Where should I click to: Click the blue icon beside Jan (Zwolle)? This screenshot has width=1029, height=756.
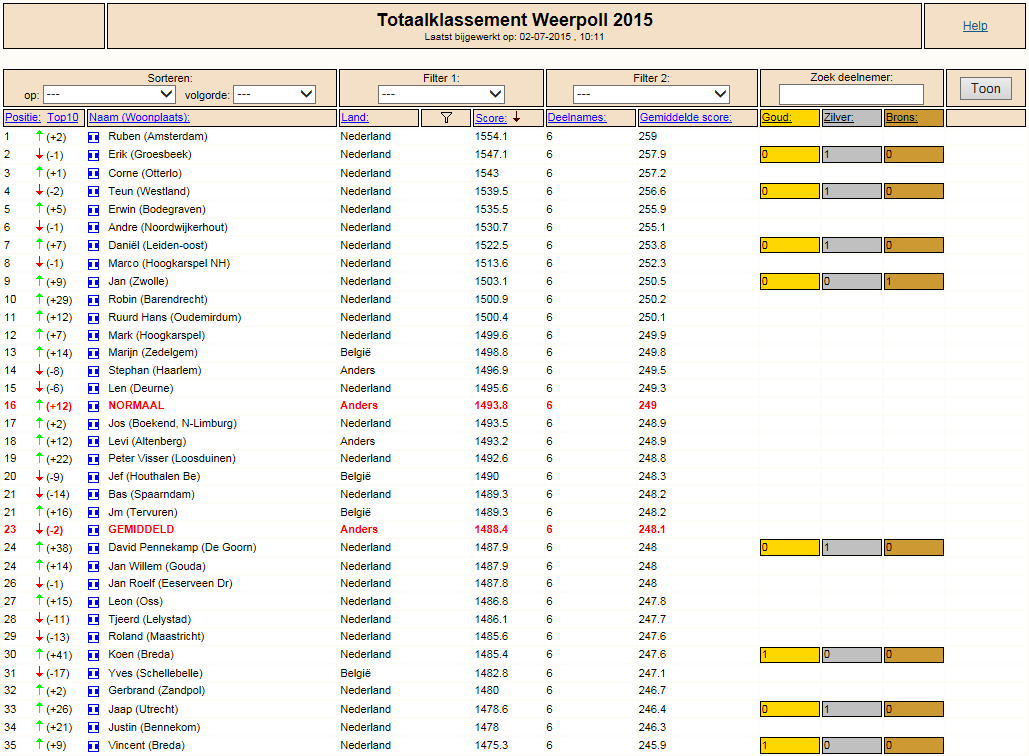point(94,282)
